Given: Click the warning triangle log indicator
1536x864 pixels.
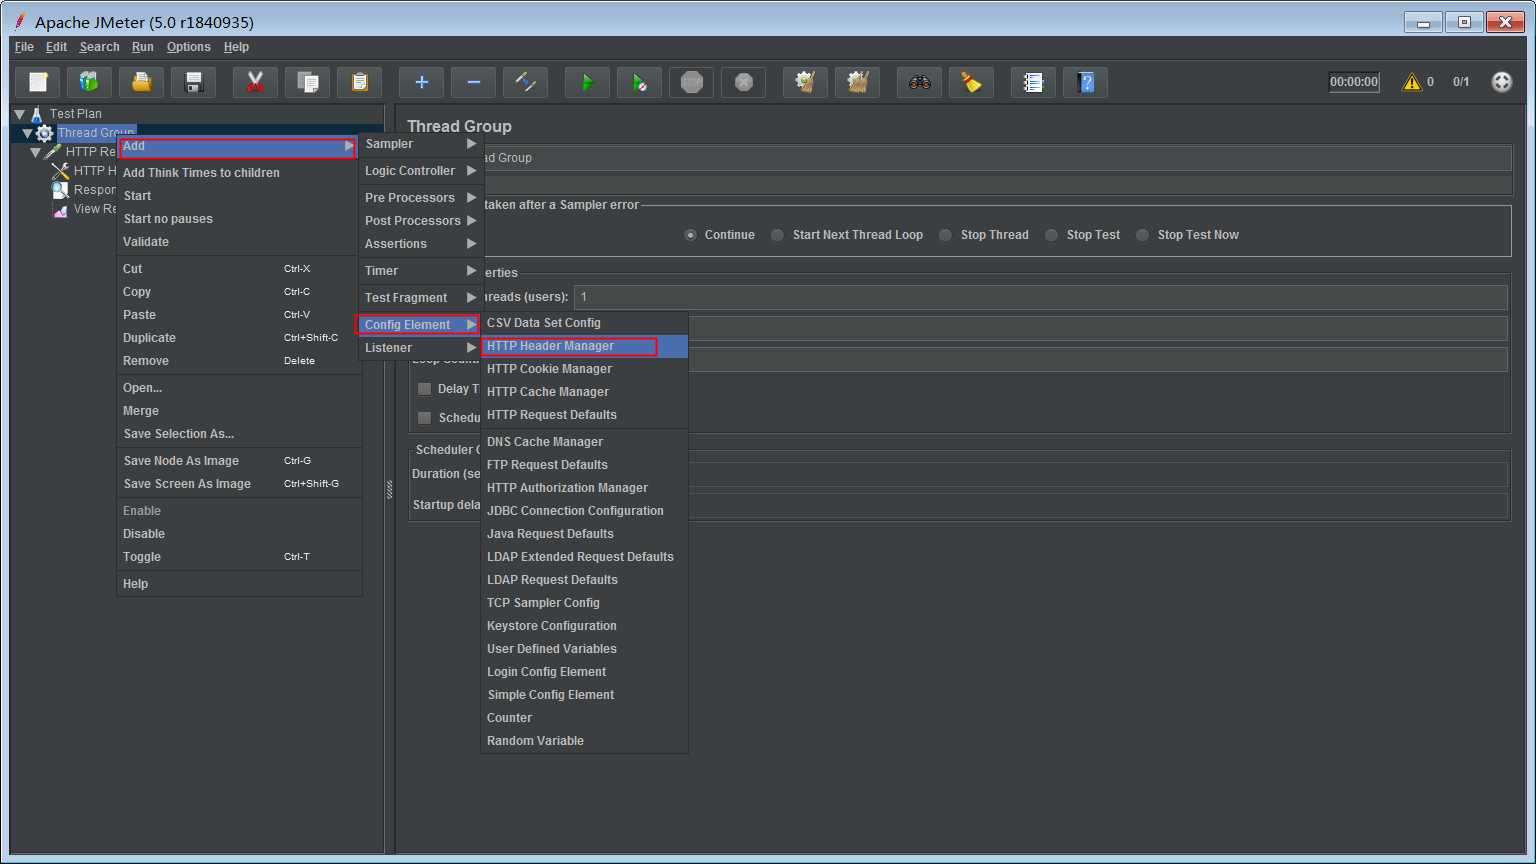Looking at the screenshot, I should click(1411, 82).
